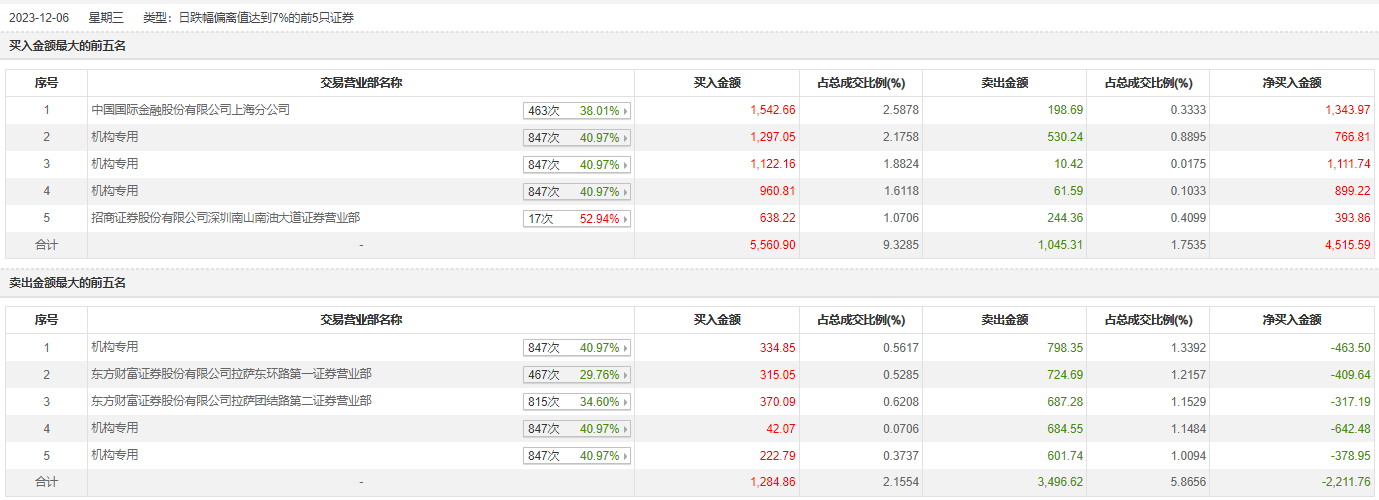Click arrow icon in buy-table row 3 stats box

tap(627, 165)
